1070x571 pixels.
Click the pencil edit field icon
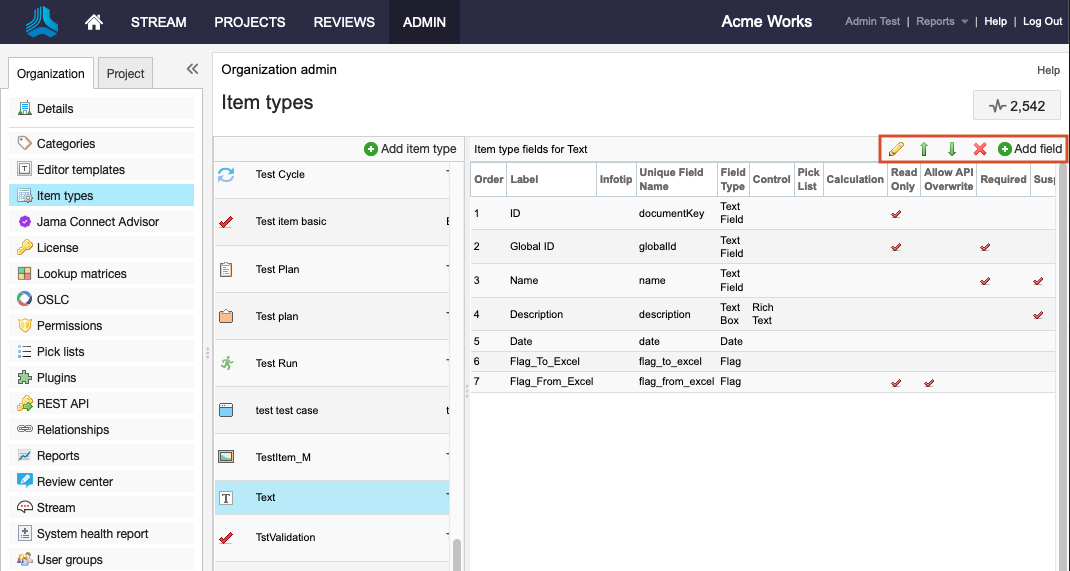click(896, 149)
